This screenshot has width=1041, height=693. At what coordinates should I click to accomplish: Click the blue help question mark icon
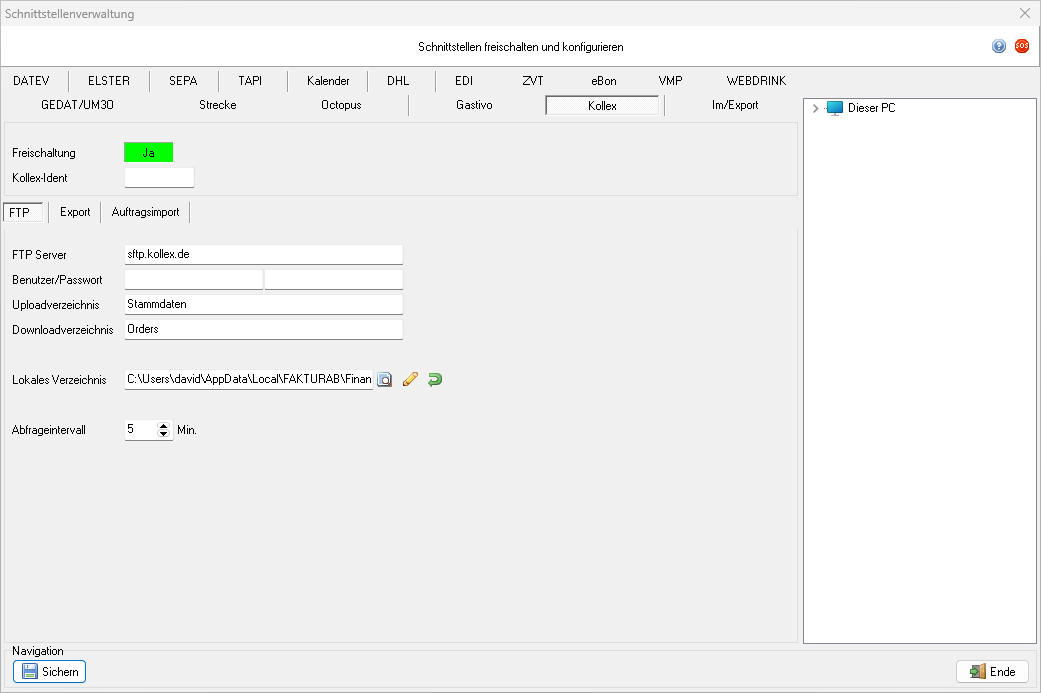coord(998,46)
